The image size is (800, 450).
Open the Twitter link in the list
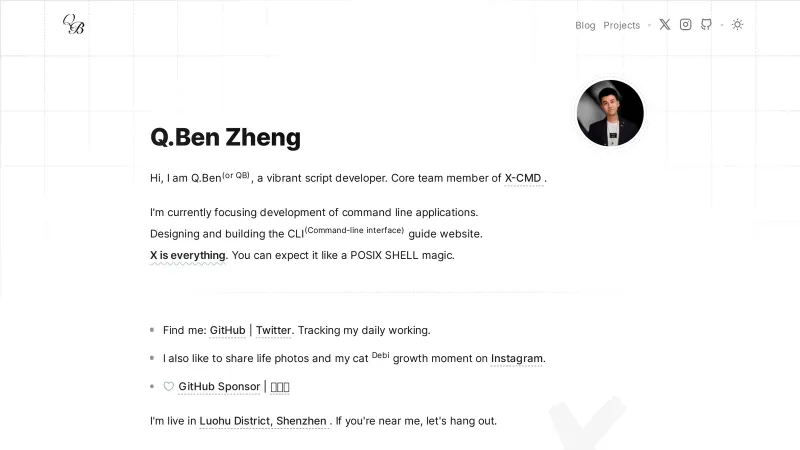pos(273,330)
